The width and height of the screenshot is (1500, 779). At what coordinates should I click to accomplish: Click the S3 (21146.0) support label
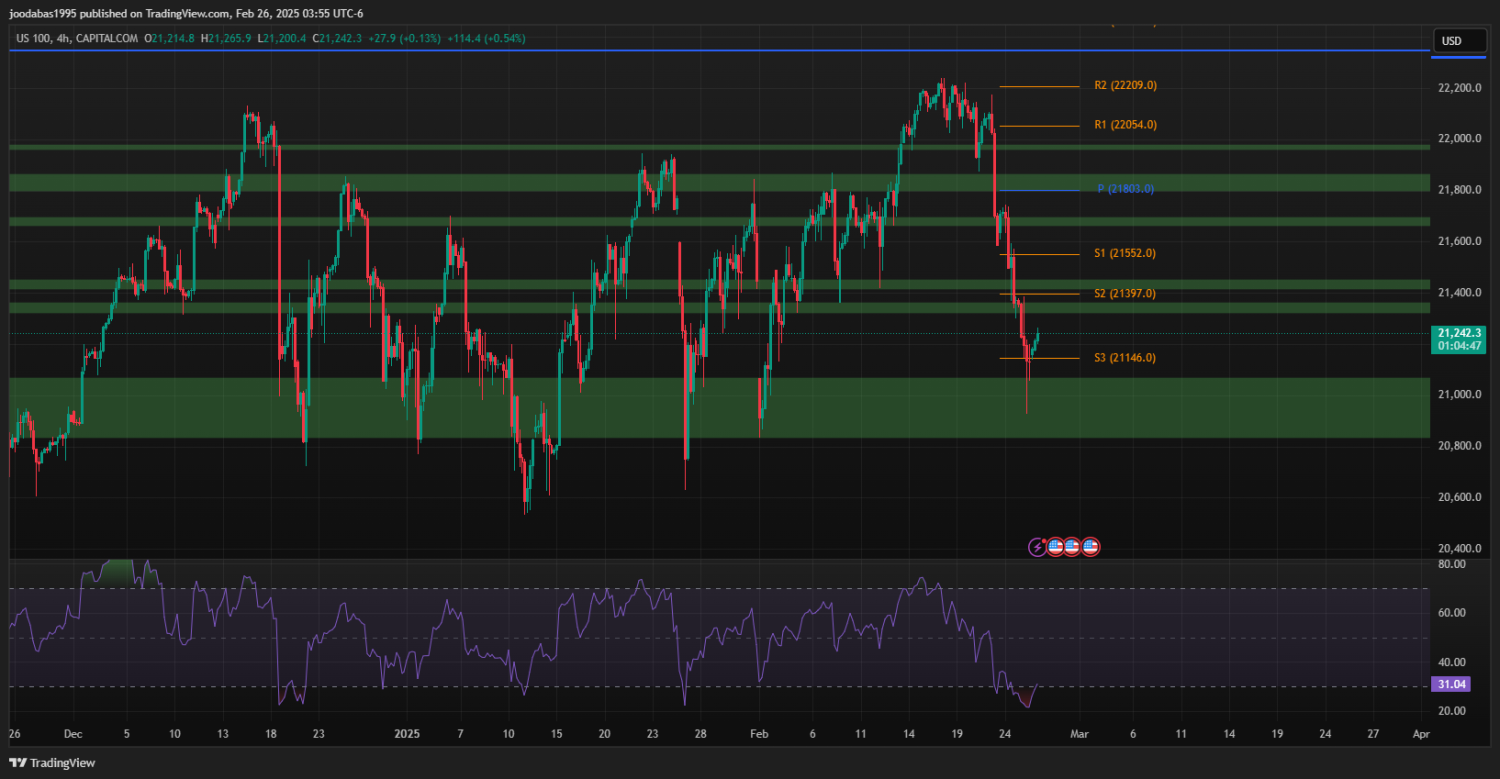tap(1125, 358)
